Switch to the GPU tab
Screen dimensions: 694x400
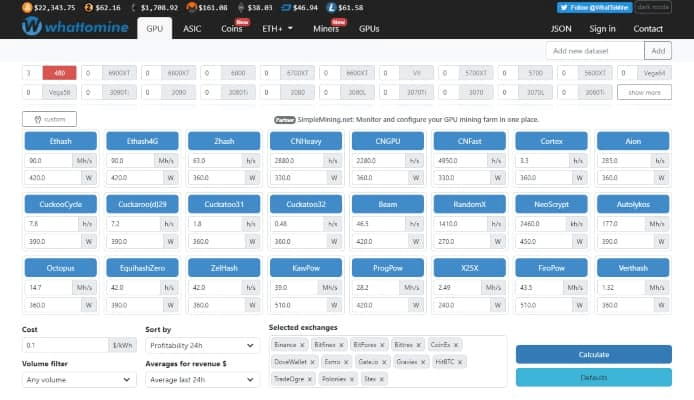[154, 29]
